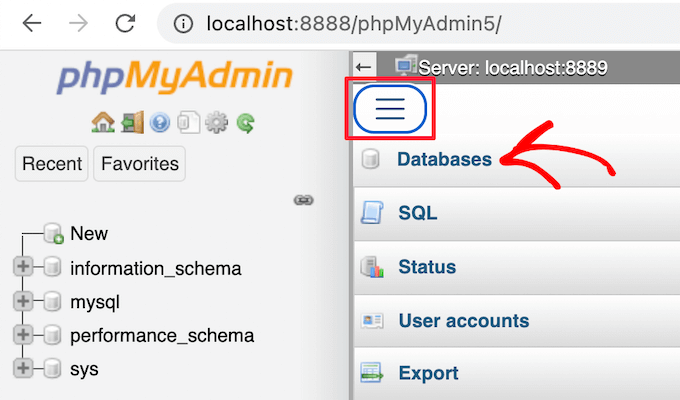The height and width of the screenshot is (400, 680).
Task: Reload navigation panel with green refresh icon
Action: tap(245, 123)
